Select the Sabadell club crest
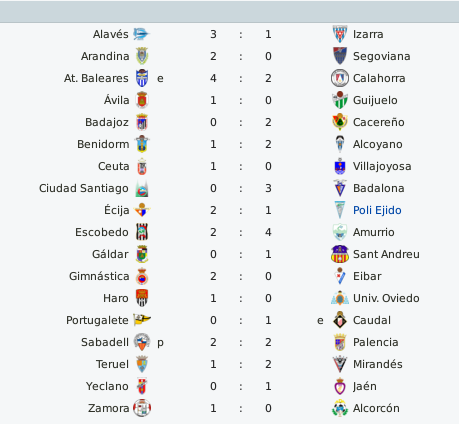This screenshot has width=459, height=424. 142,342
